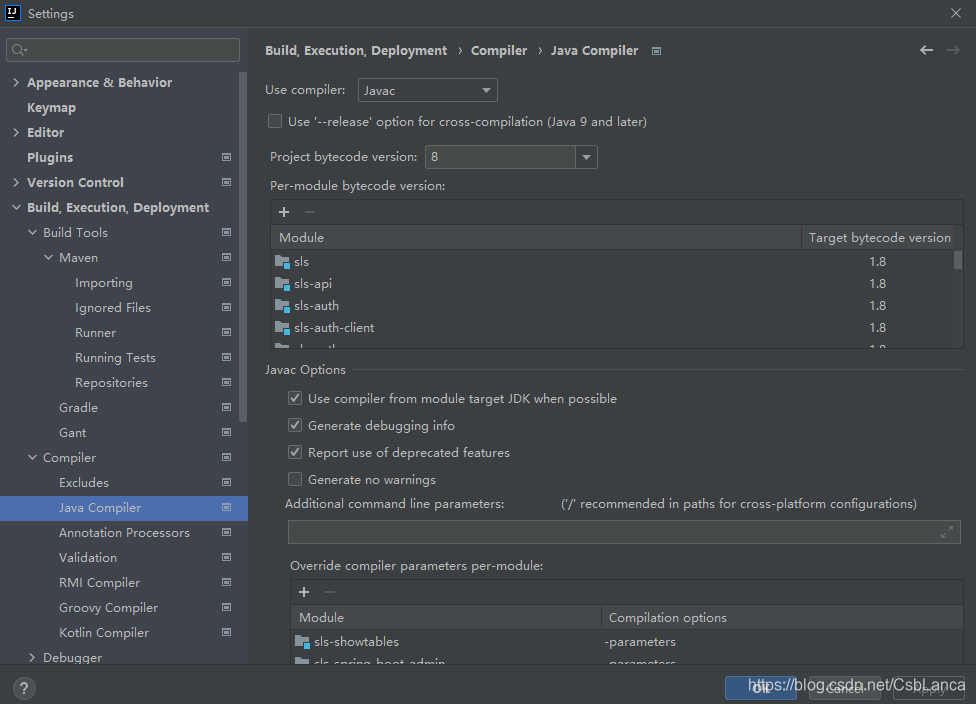This screenshot has width=976, height=704.
Task: Click the project icon next to Groovy Compiler
Action: click(227, 607)
